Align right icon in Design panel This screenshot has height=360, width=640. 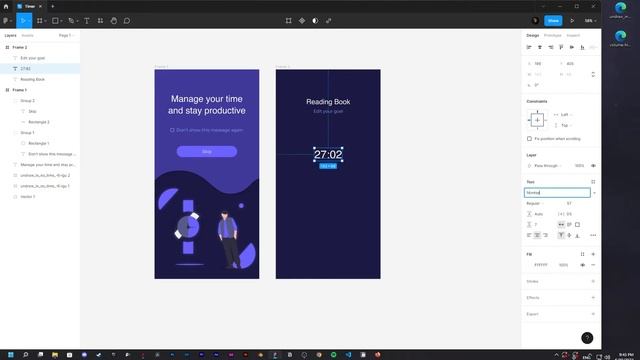click(x=551, y=47)
